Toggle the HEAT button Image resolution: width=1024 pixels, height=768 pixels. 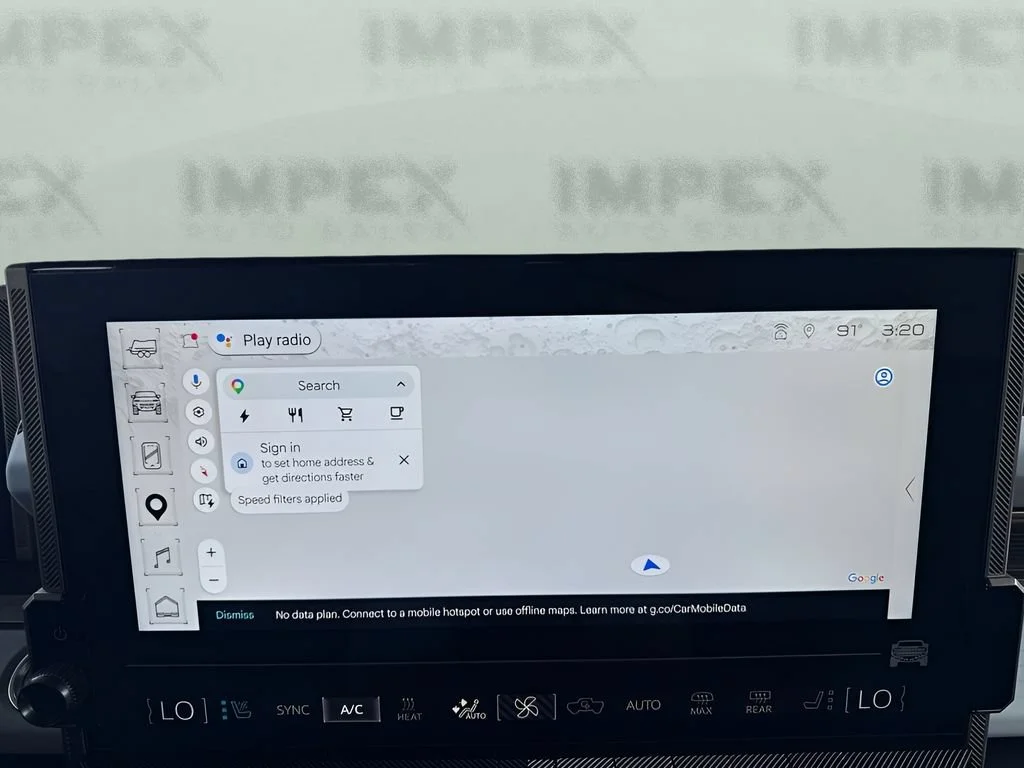409,709
